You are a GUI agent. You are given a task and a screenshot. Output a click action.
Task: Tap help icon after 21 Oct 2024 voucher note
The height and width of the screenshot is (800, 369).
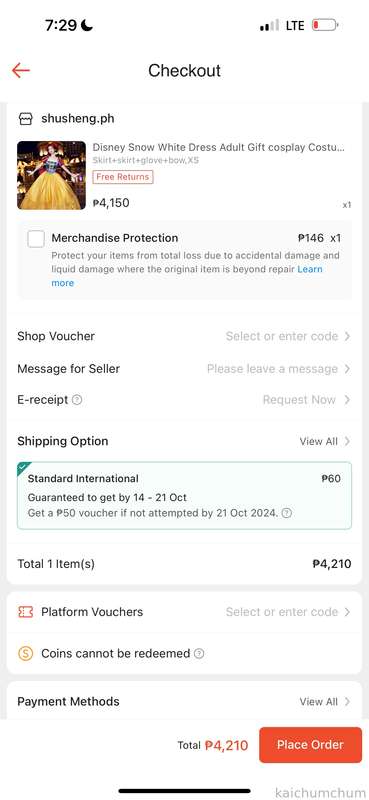coord(287,513)
